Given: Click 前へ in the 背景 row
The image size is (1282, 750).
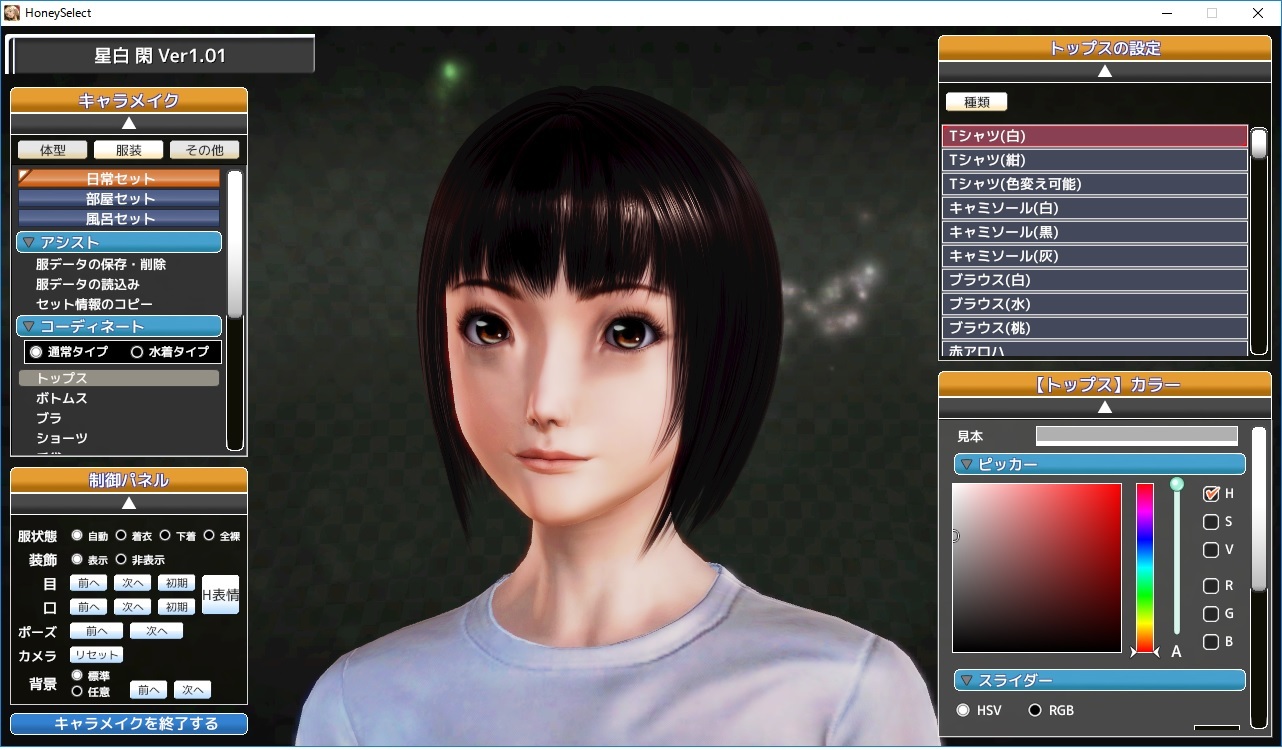Looking at the screenshot, I should (148, 690).
